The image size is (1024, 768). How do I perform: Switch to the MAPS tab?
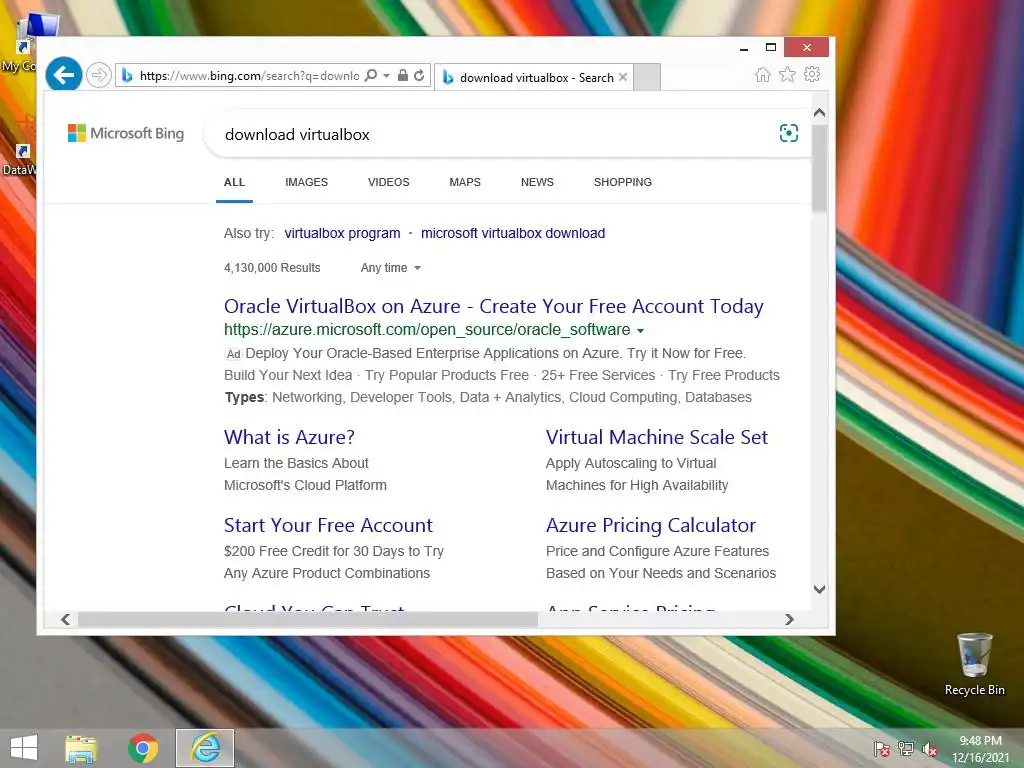point(465,182)
